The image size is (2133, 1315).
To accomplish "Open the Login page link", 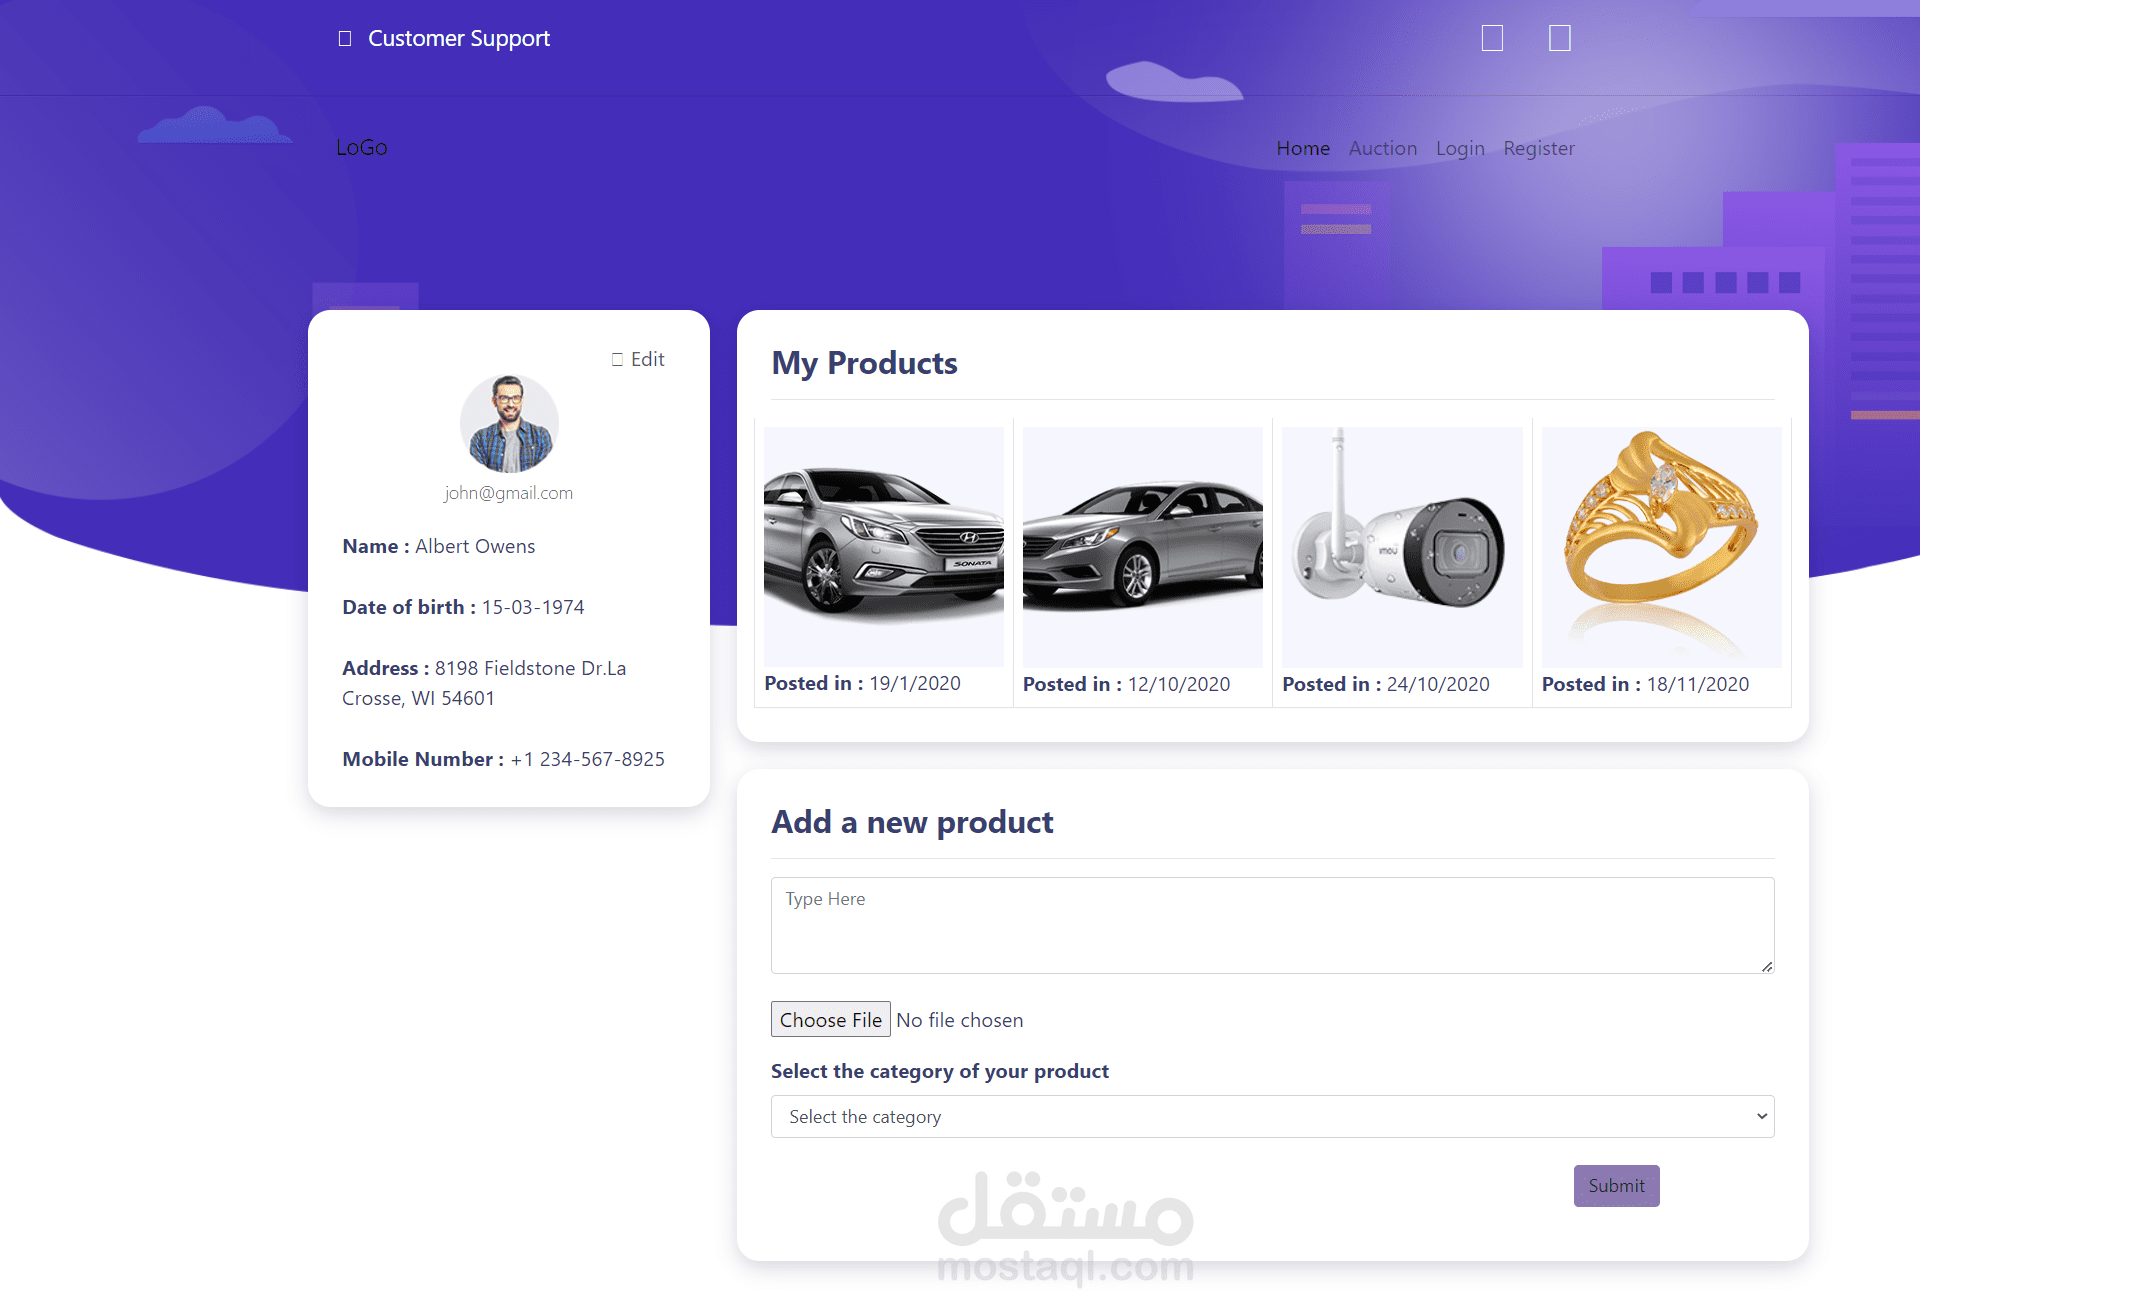I will coord(1460,148).
